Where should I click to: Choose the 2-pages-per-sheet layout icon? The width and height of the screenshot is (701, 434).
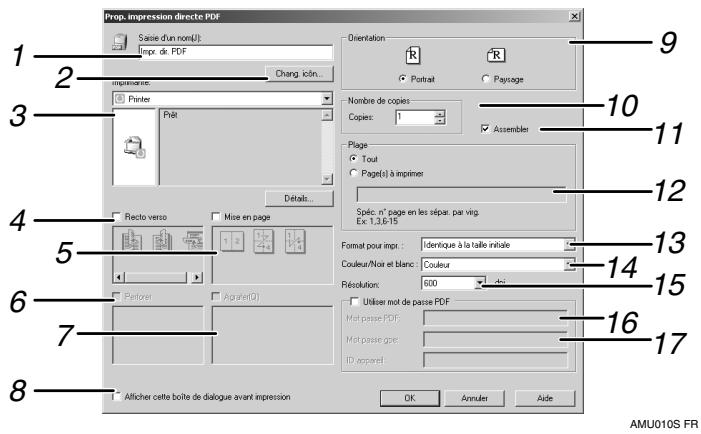232,241
